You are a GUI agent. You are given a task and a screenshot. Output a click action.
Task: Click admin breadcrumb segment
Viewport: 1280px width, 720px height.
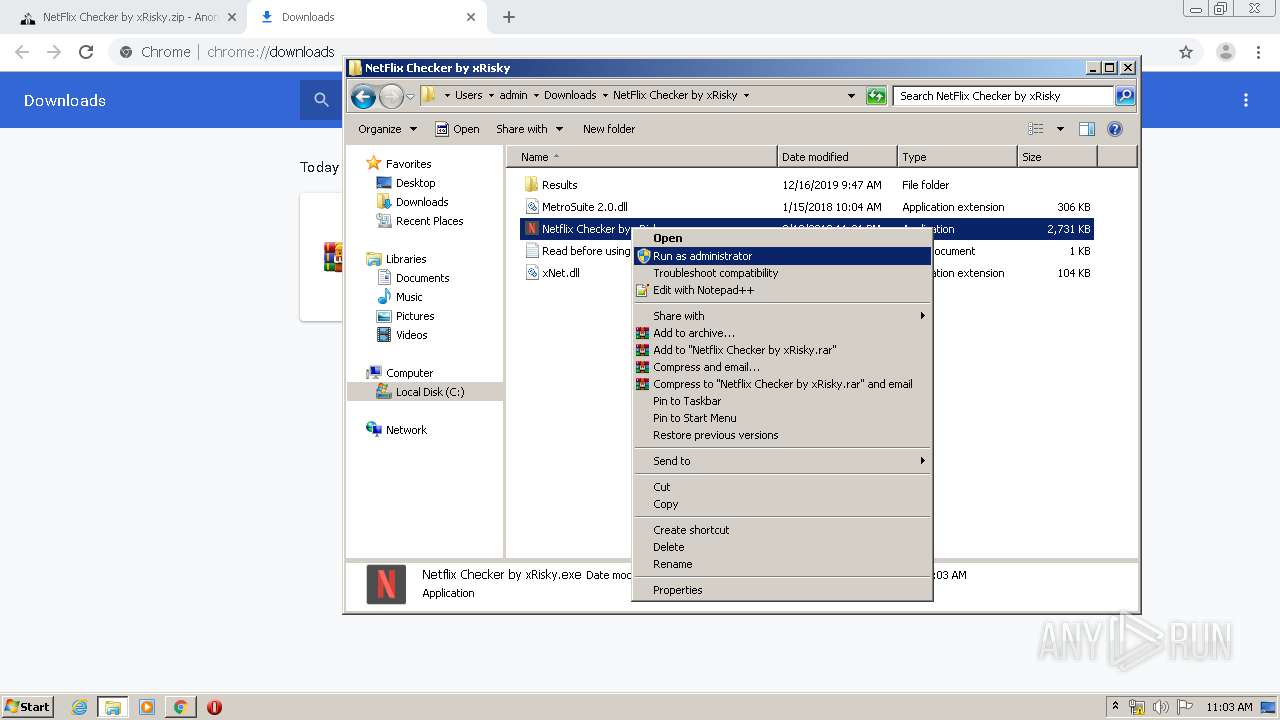[x=513, y=96]
